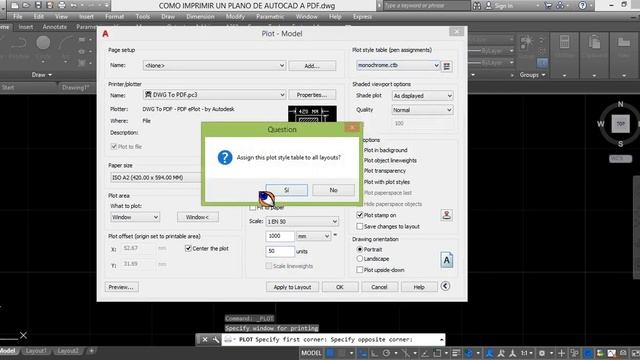Click Apply to Layout button
Screen dimensions: 640x360
coord(292,287)
